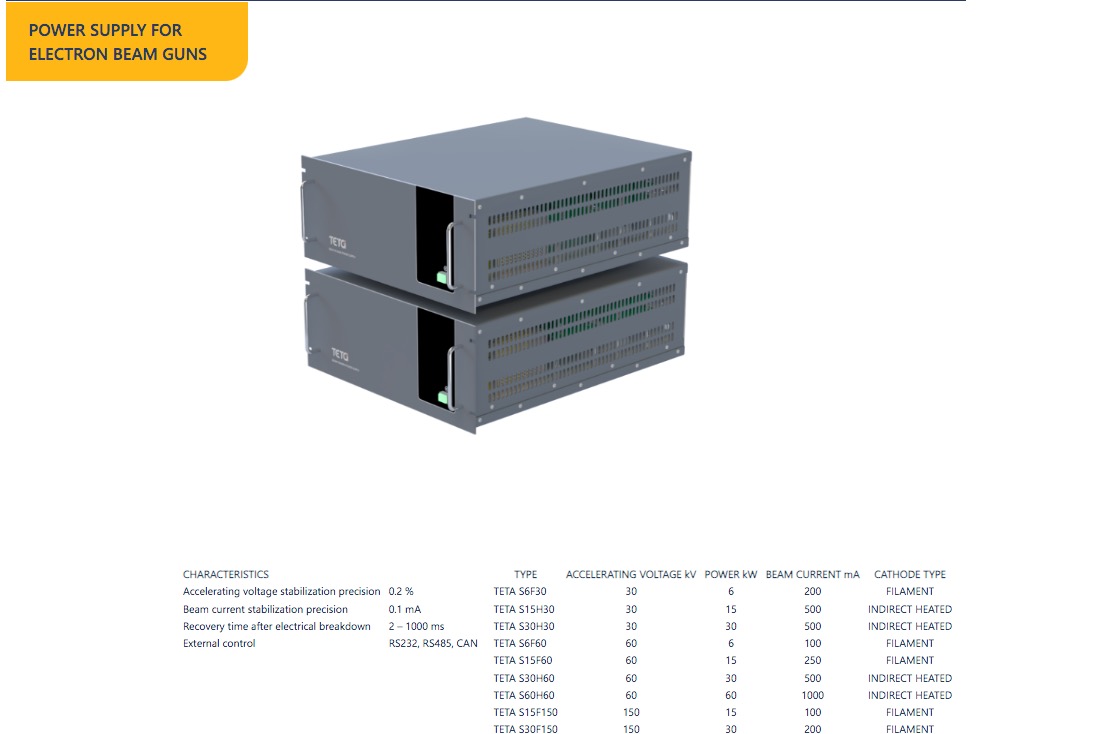The width and height of the screenshot is (1110, 734).
Task: Click the ACCELERATING VOLTAGE kV column header
Action: [630, 574]
